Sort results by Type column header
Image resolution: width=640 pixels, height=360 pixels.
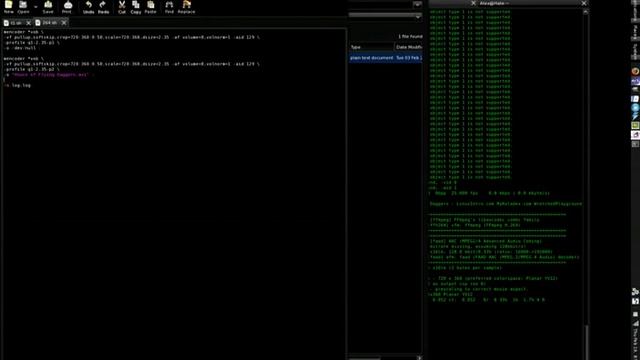pyautogui.click(x=371, y=47)
